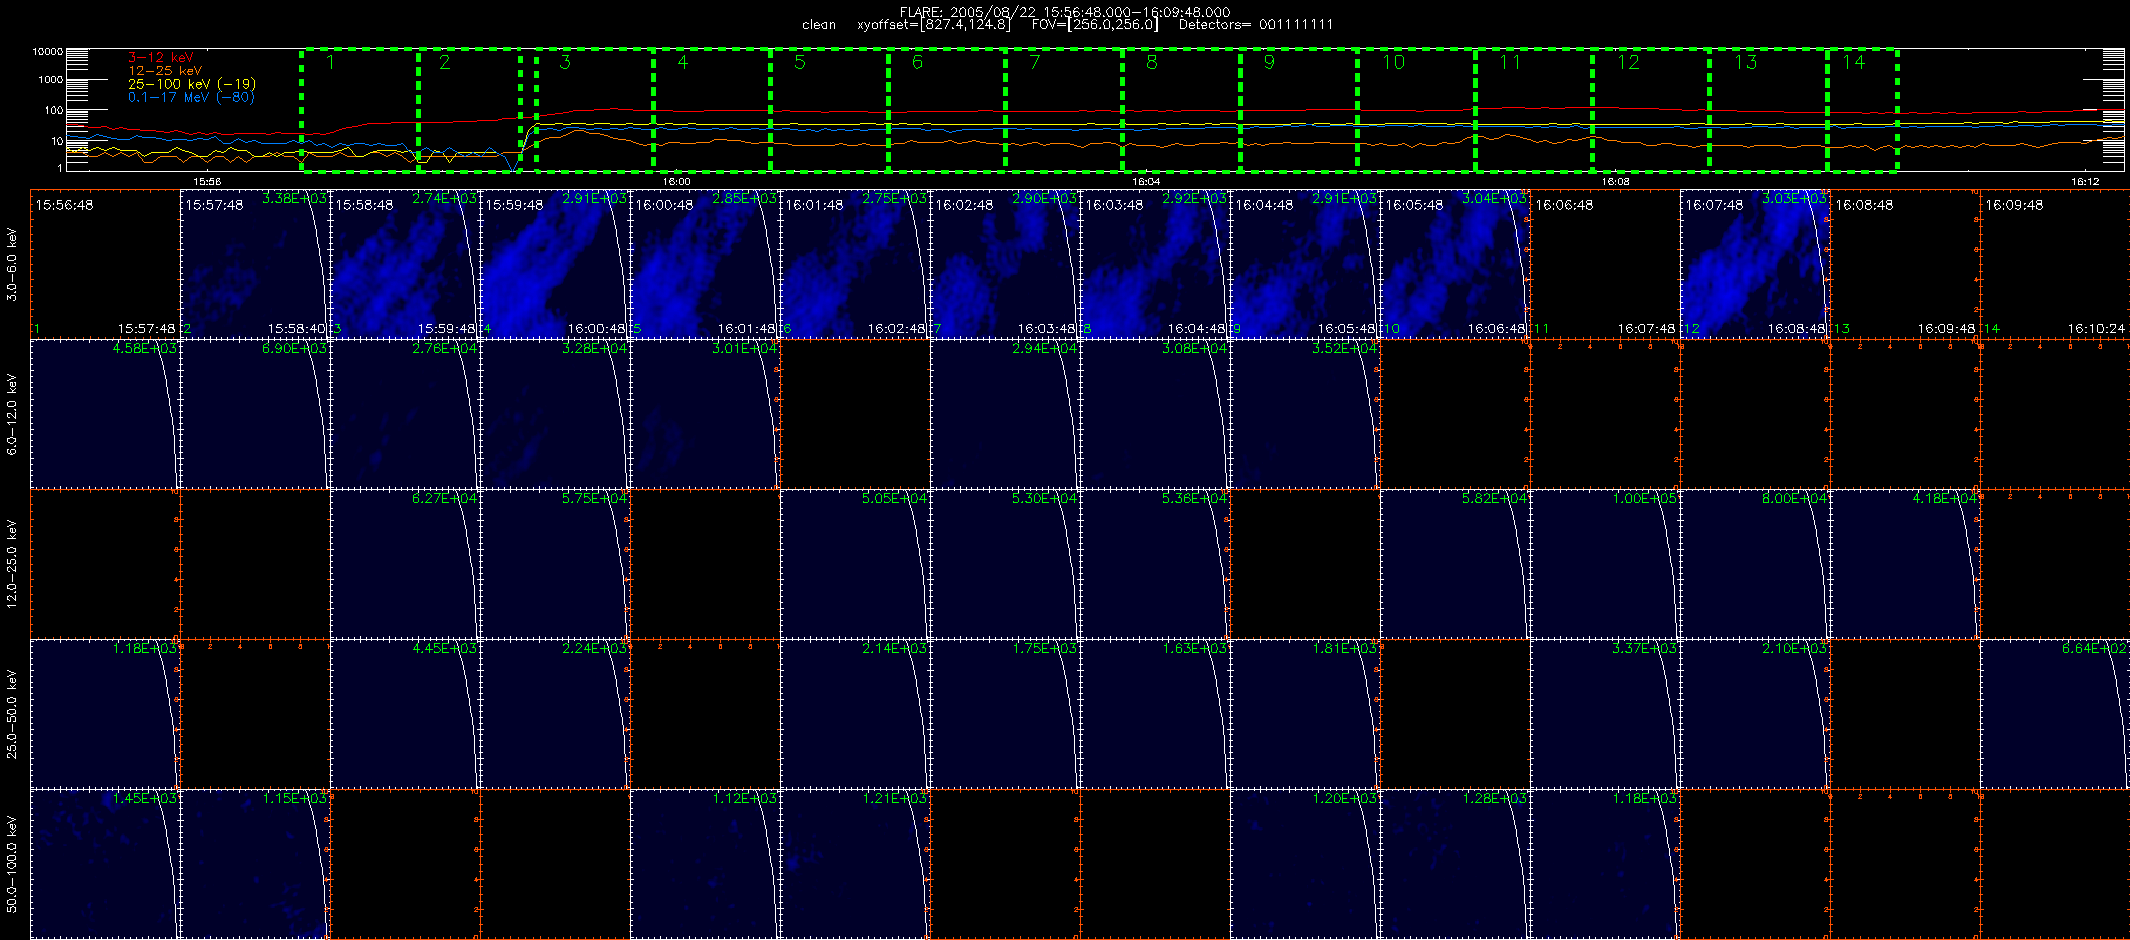Open the image panel labeled 6.64E+02
This screenshot has width=2130, height=940.
point(2055,714)
